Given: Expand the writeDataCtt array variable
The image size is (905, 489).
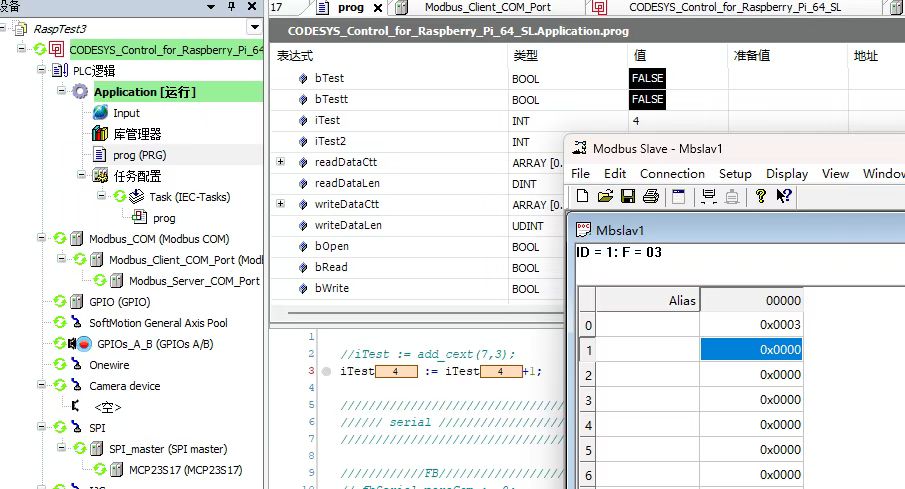Looking at the screenshot, I should (281, 204).
